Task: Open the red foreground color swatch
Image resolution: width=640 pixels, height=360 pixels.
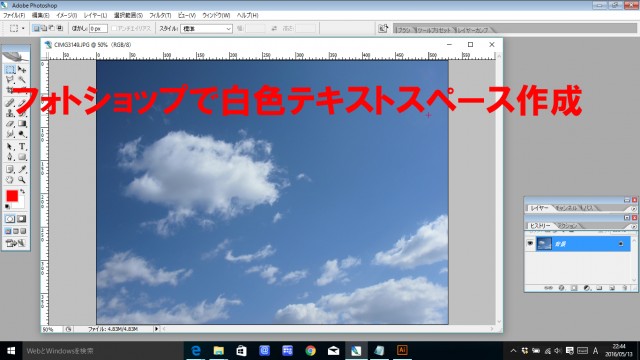Action: [x=12, y=196]
